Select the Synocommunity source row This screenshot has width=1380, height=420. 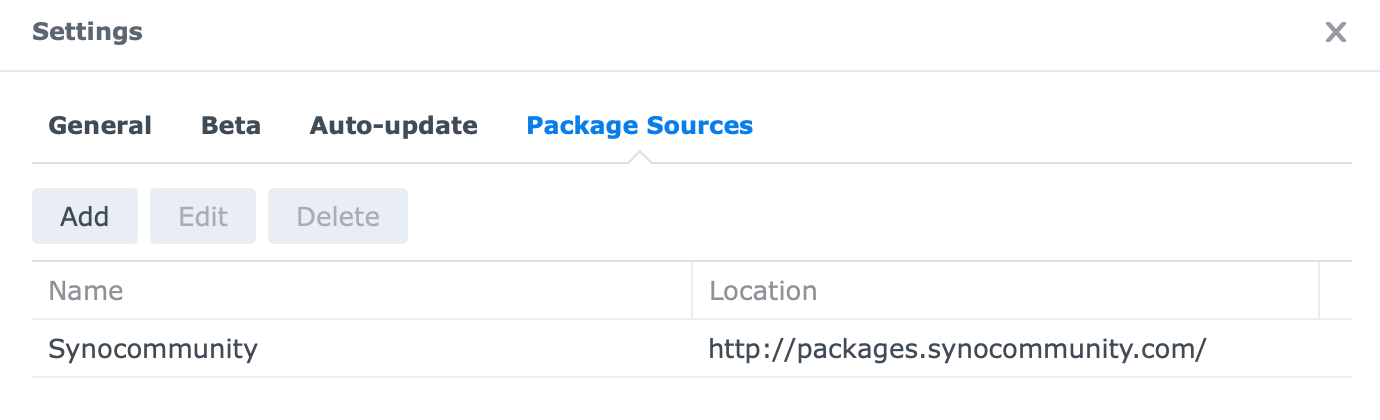click(692, 349)
